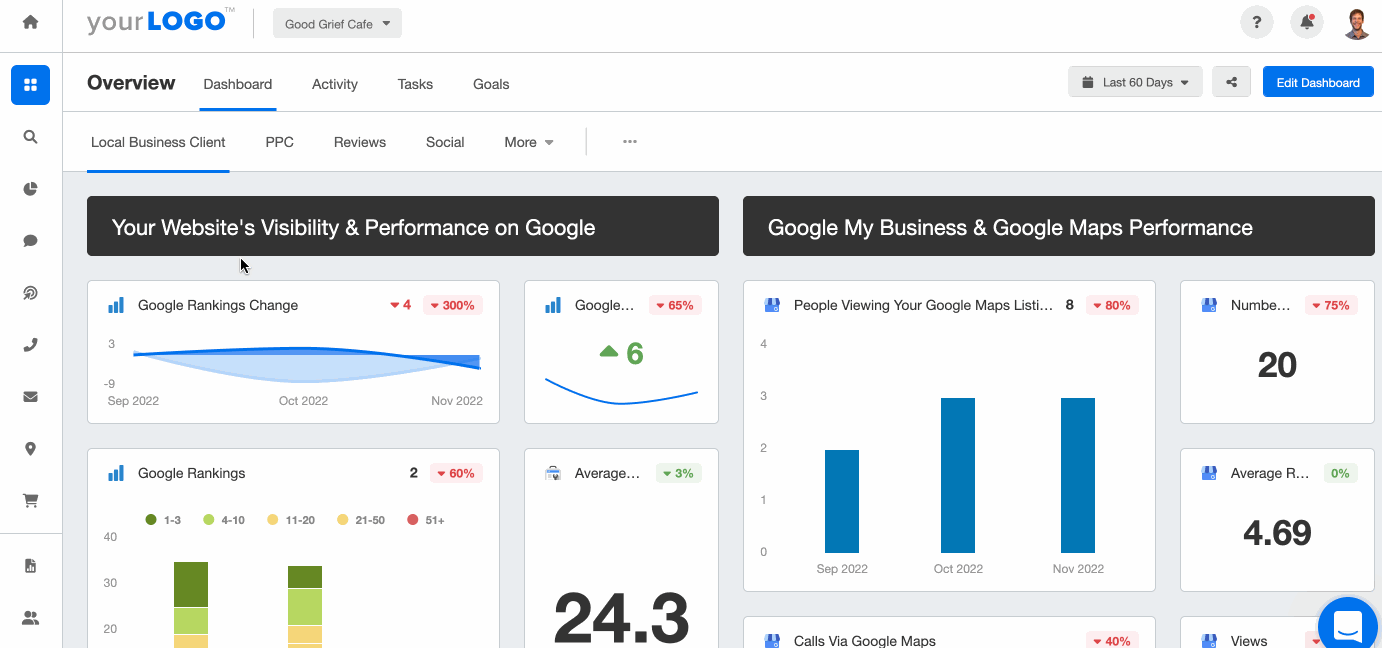1382x648 pixels.
Task: Switch to the Activity tab
Action: 334,84
